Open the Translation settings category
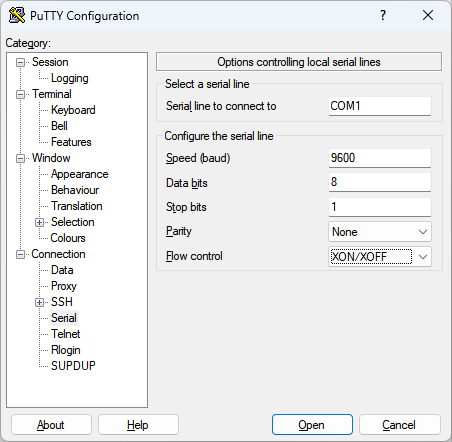This screenshot has width=452, height=442. coord(77,206)
